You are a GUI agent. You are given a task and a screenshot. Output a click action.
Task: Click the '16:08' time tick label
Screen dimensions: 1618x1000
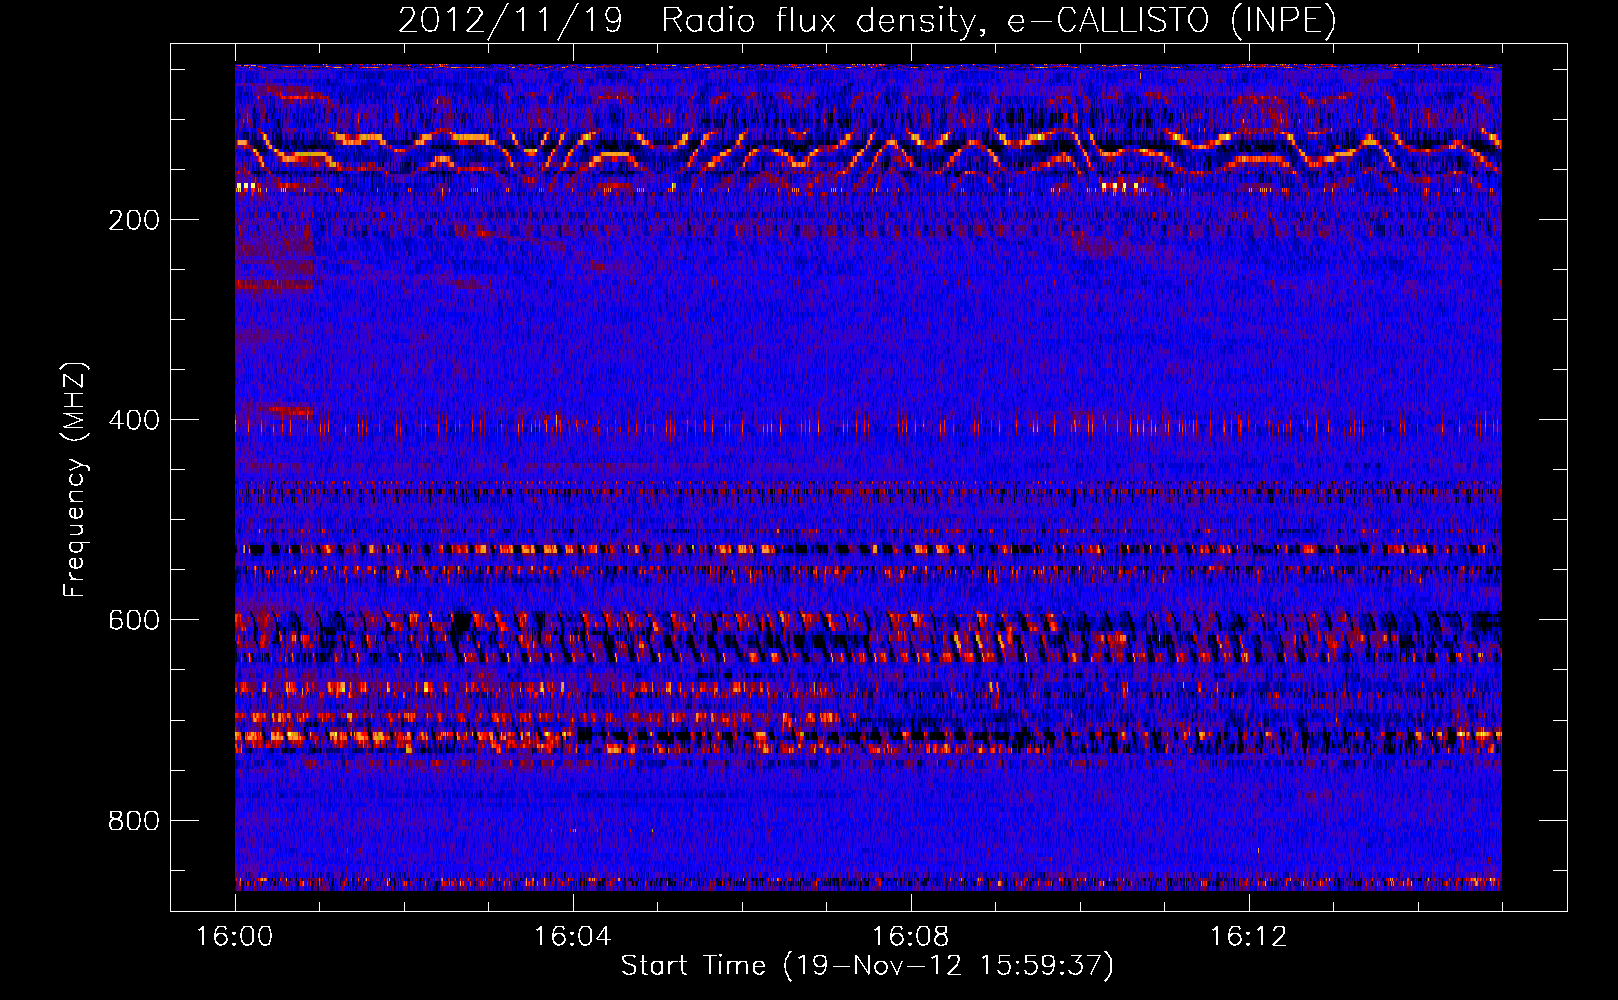click(910, 936)
